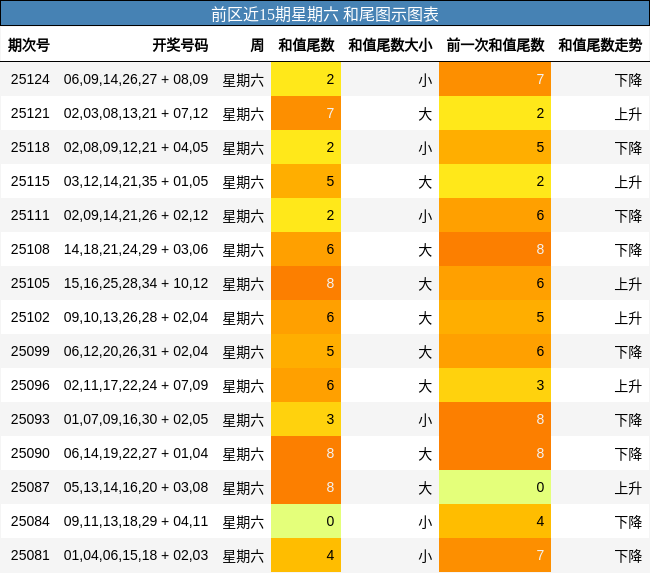650x573 pixels.
Task: Click 上升 trend in row 25105
Action: pos(628,284)
